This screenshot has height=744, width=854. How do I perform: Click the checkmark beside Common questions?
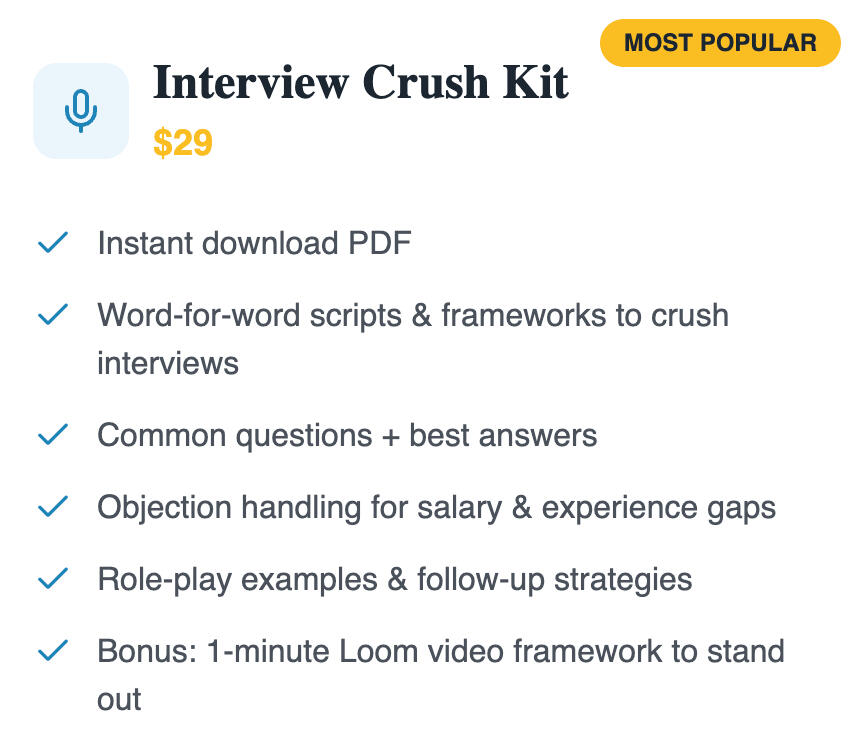52,435
